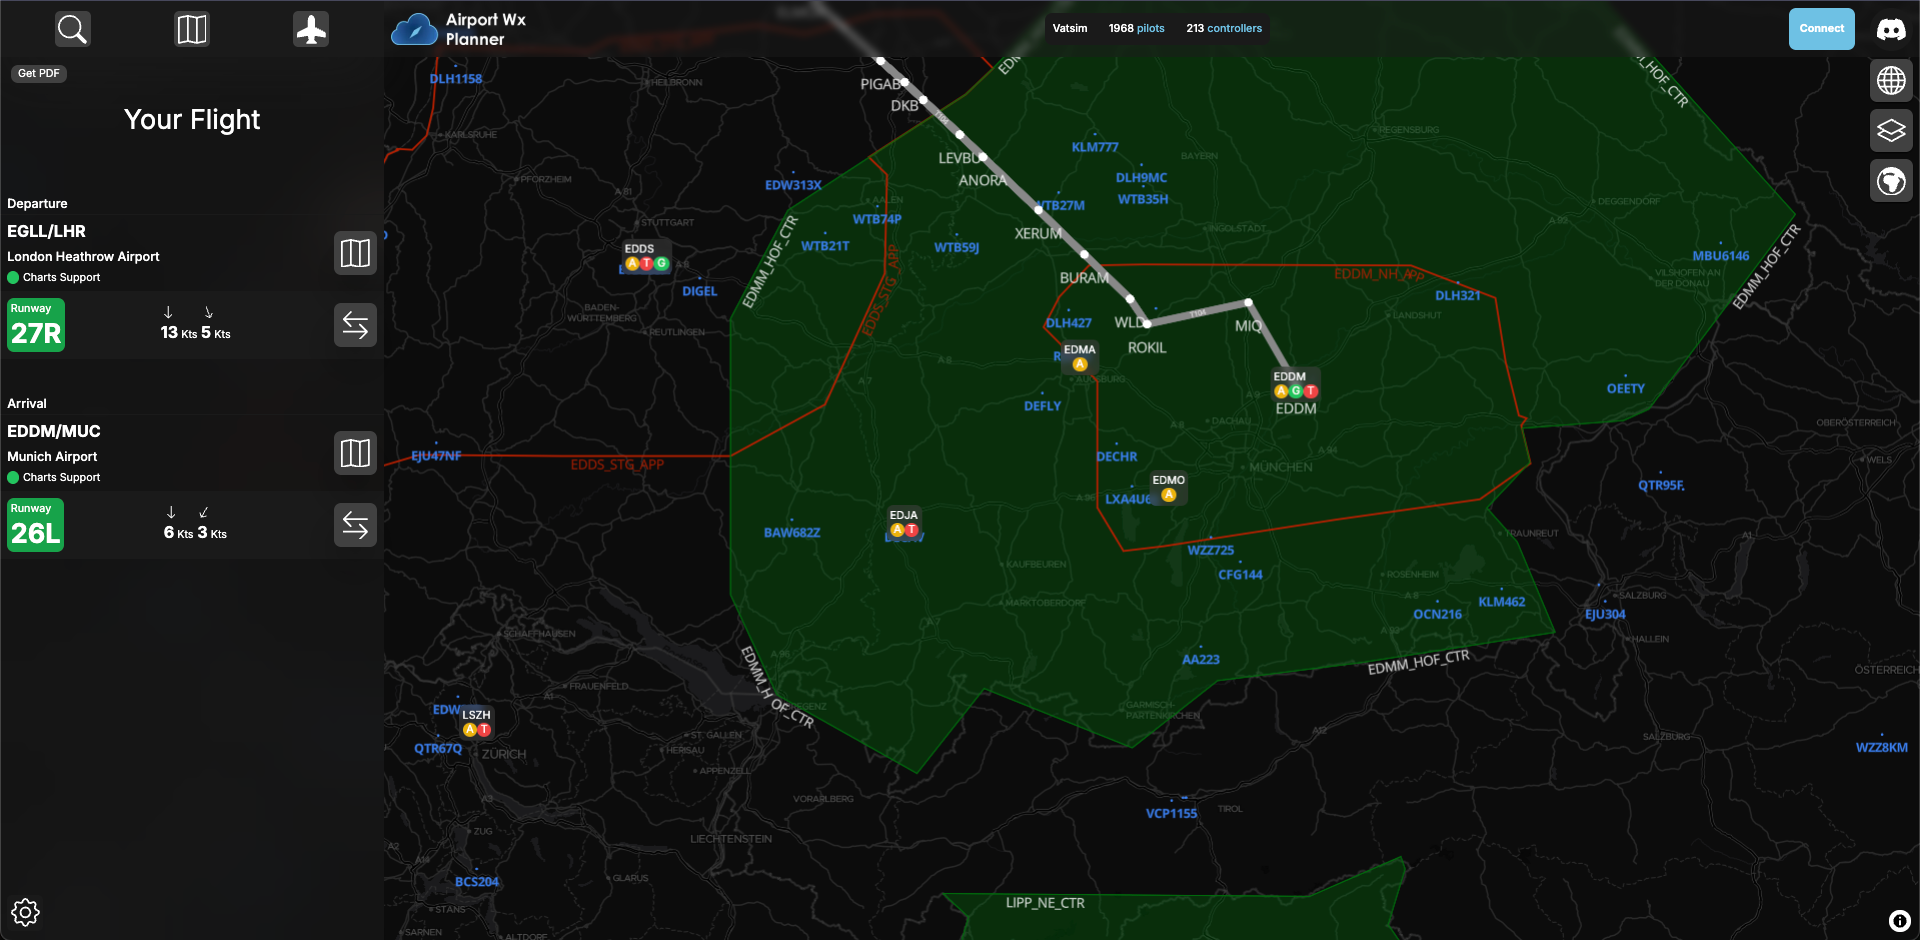Swap runway for arrival 26L
The height and width of the screenshot is (940, 1920).
click(x=355, y=525)
